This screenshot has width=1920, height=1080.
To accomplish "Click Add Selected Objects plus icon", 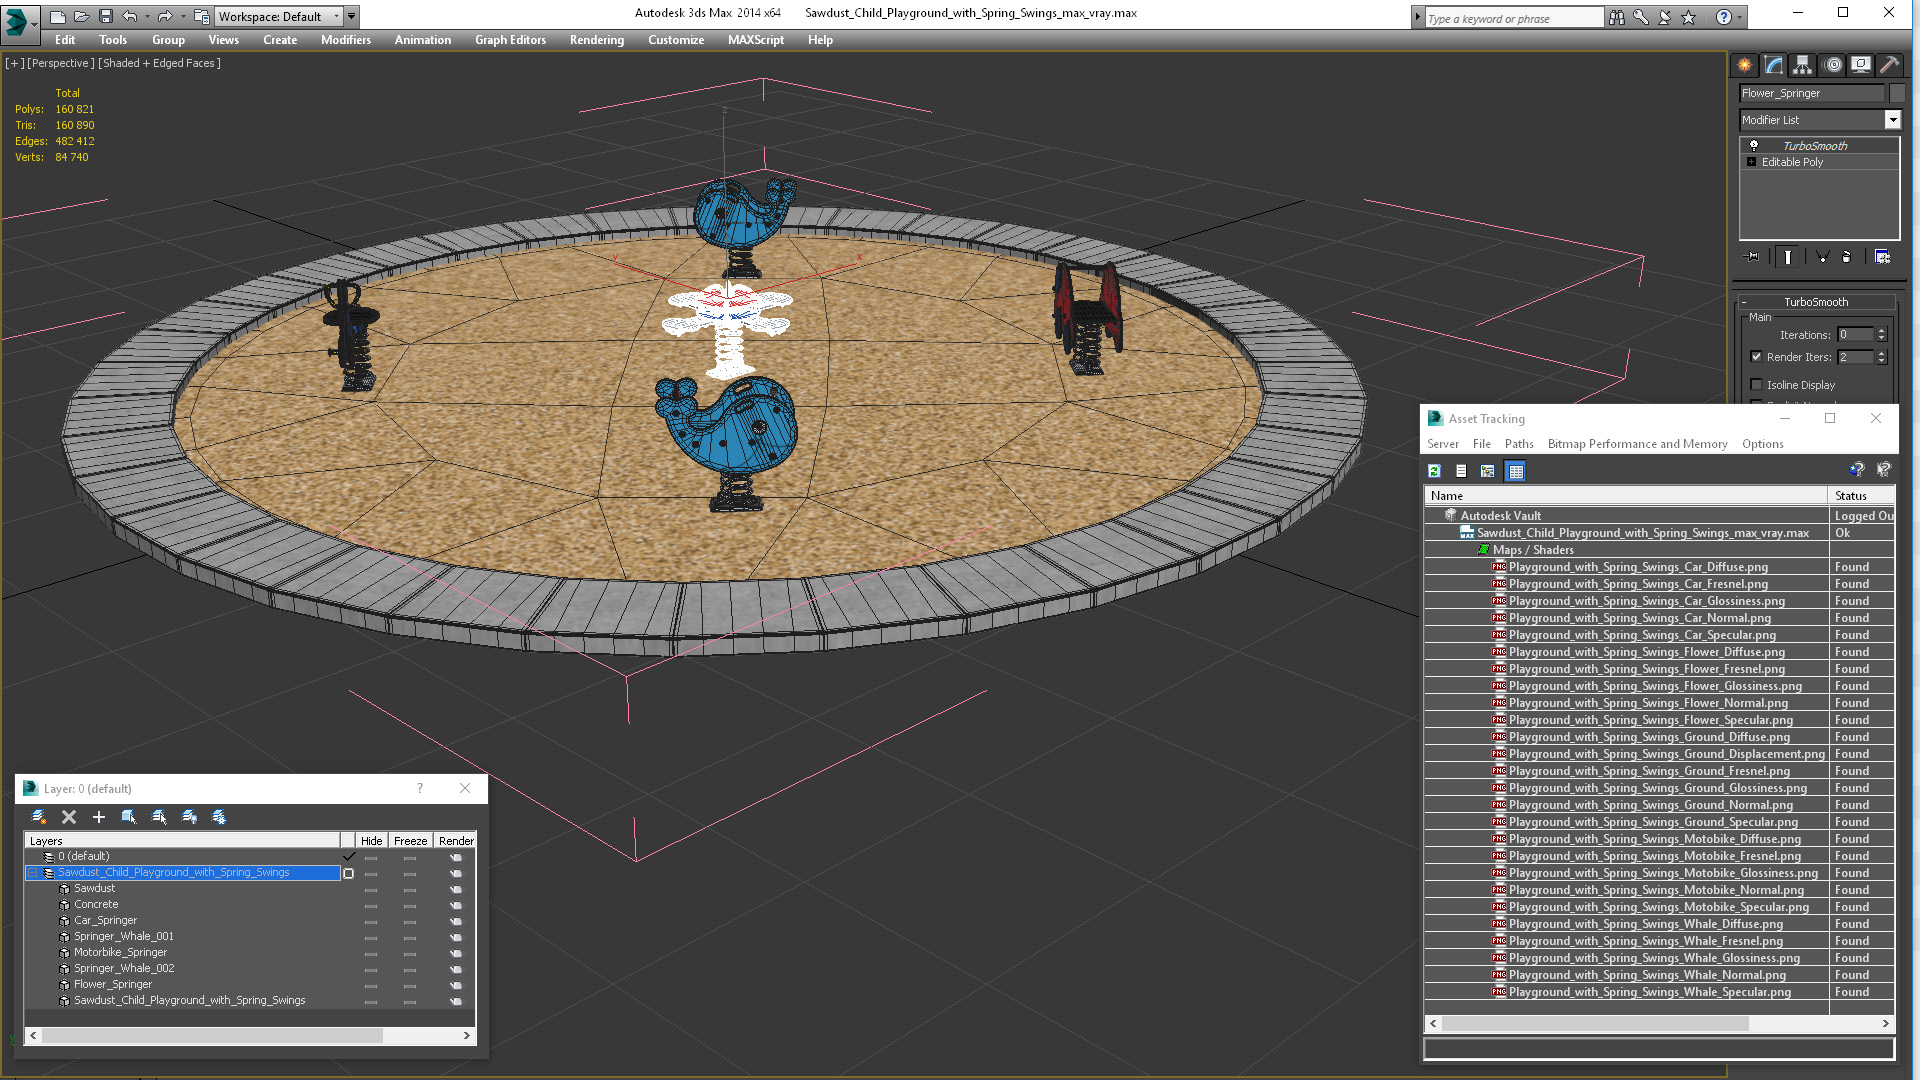I will (99, 817).
